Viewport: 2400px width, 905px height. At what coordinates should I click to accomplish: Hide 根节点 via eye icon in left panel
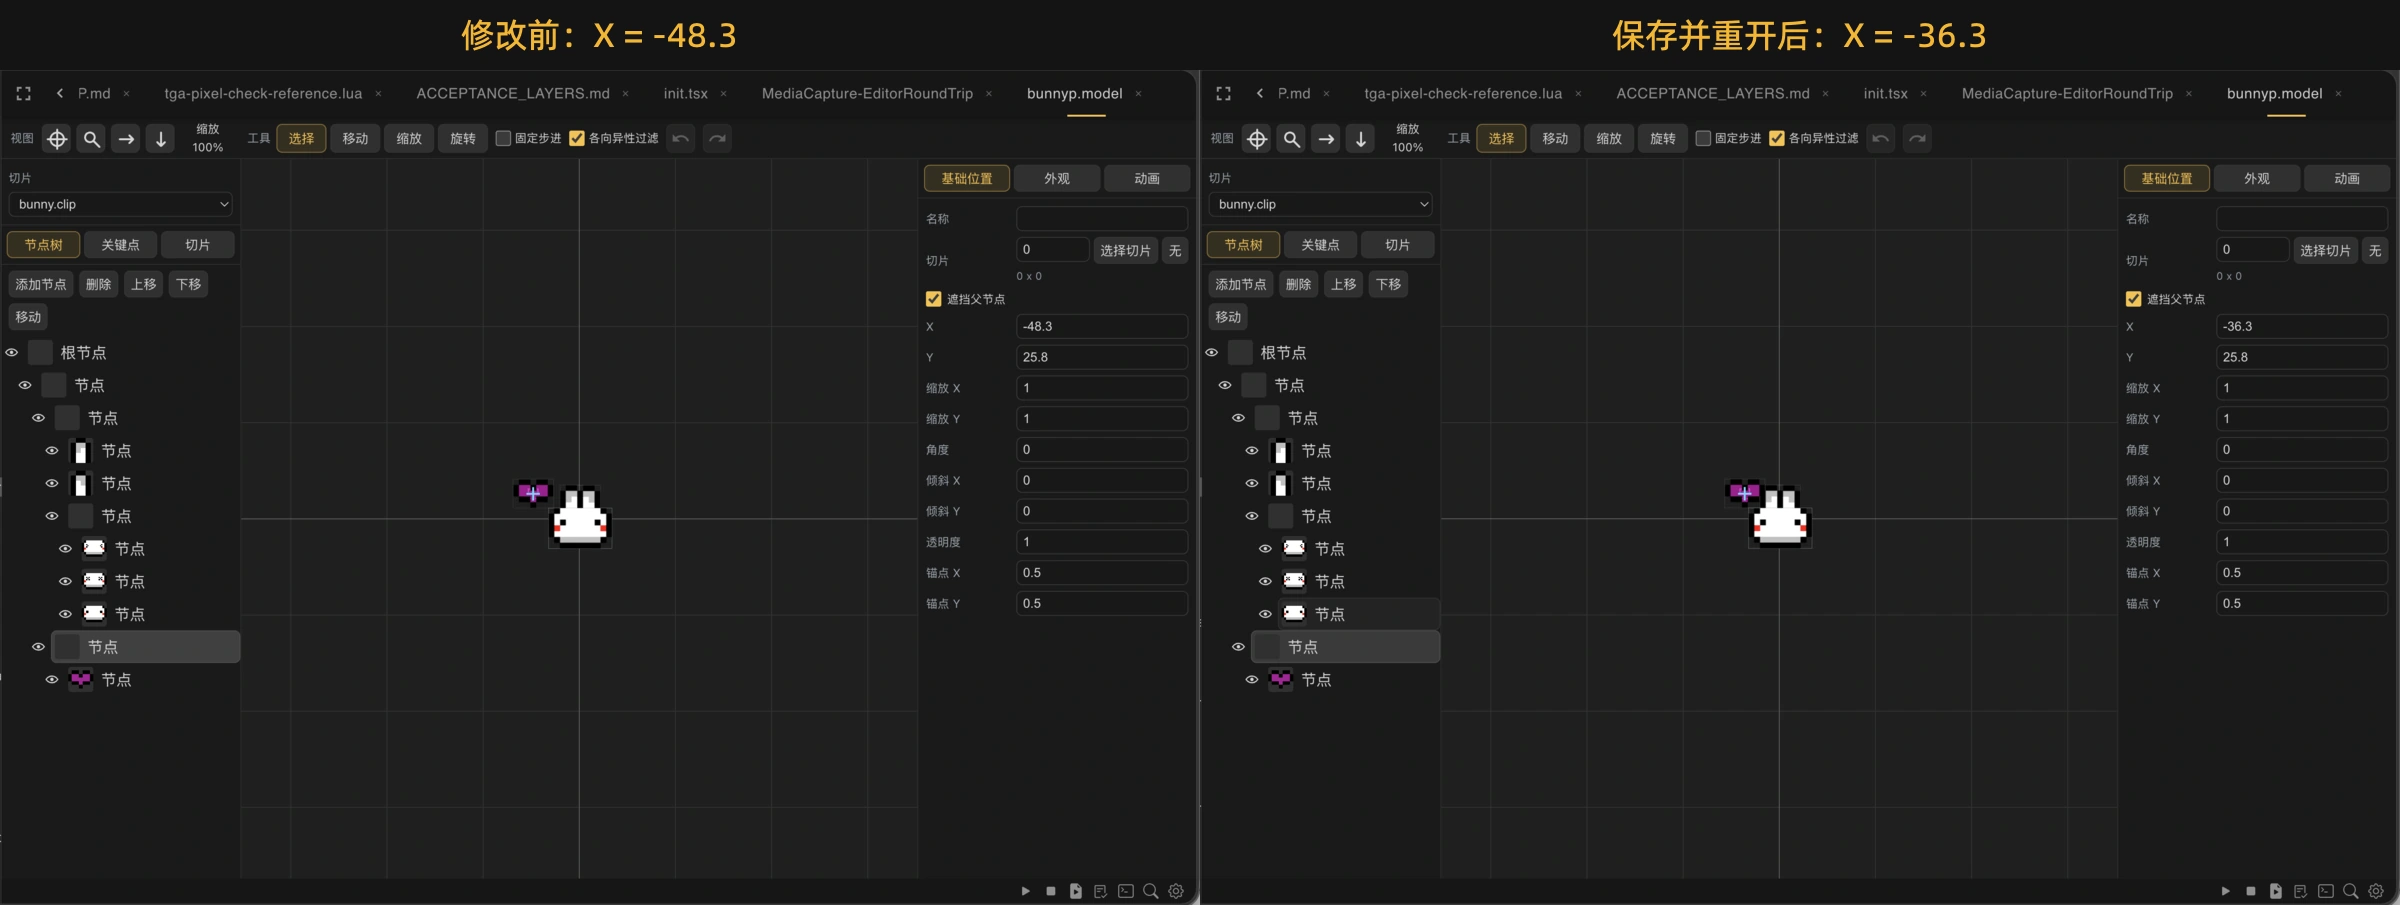point(12,352)
